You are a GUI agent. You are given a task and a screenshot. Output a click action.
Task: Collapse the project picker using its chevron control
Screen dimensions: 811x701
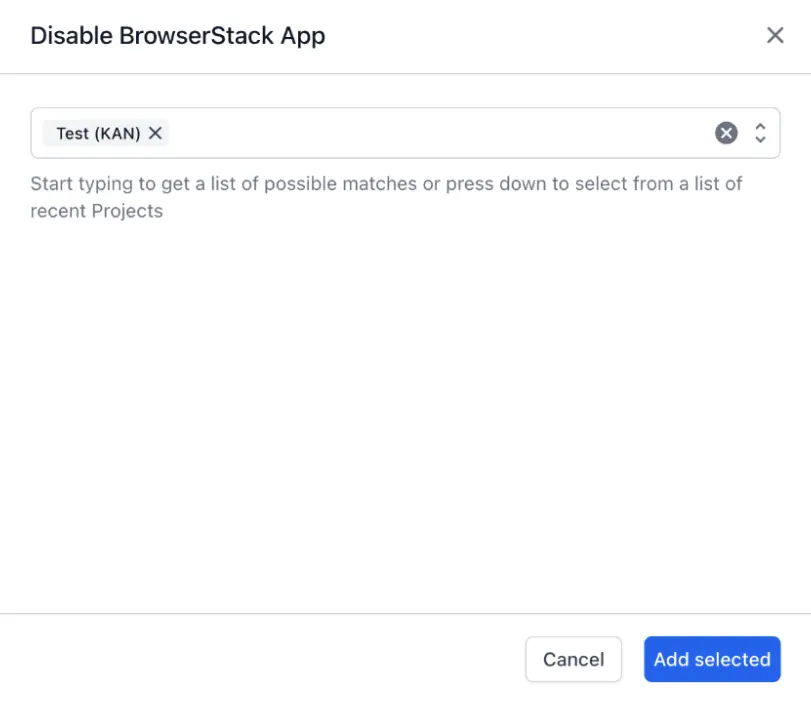click(x=759, y=127)
